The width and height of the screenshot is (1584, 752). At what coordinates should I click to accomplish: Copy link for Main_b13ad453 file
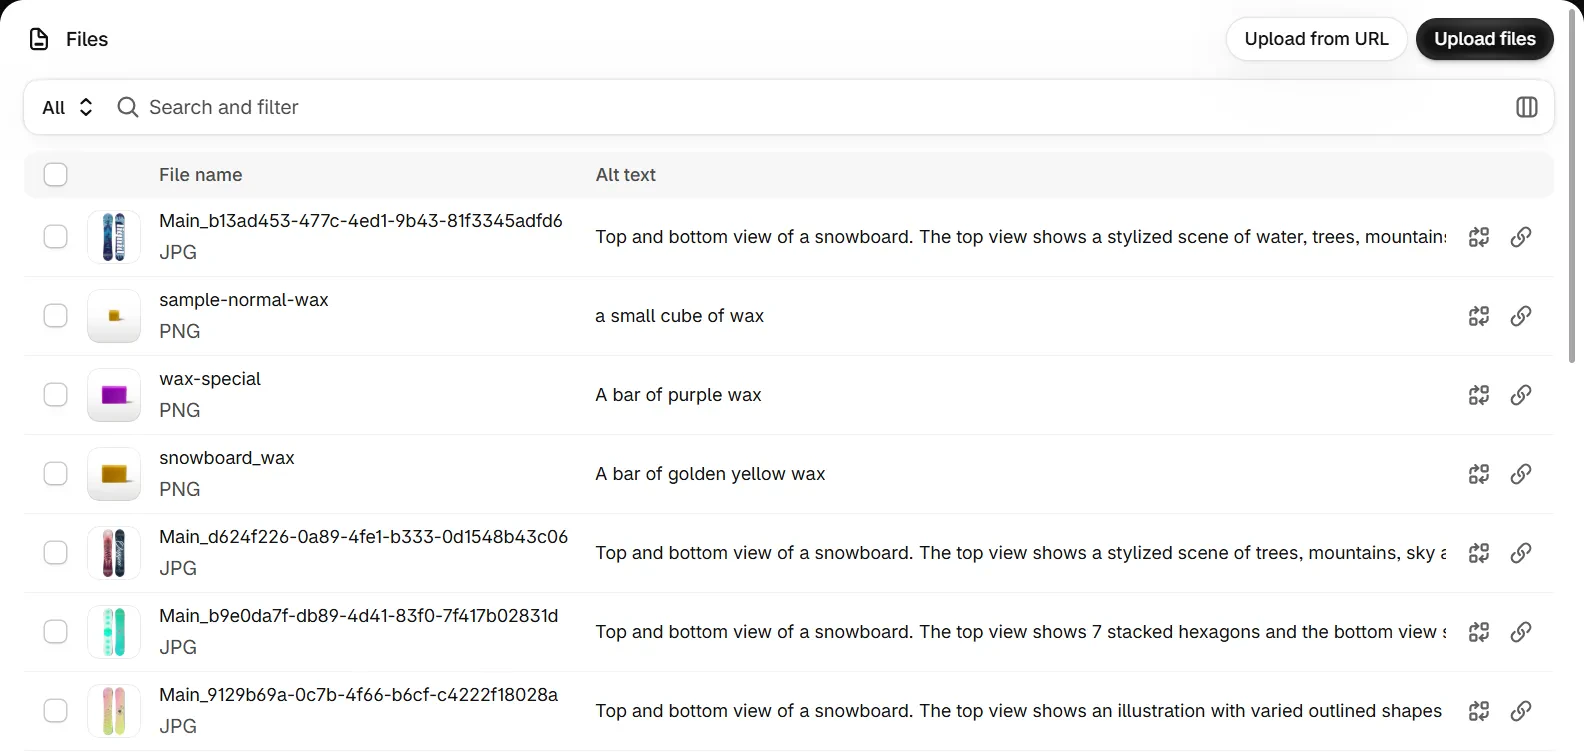[1520, 237]
